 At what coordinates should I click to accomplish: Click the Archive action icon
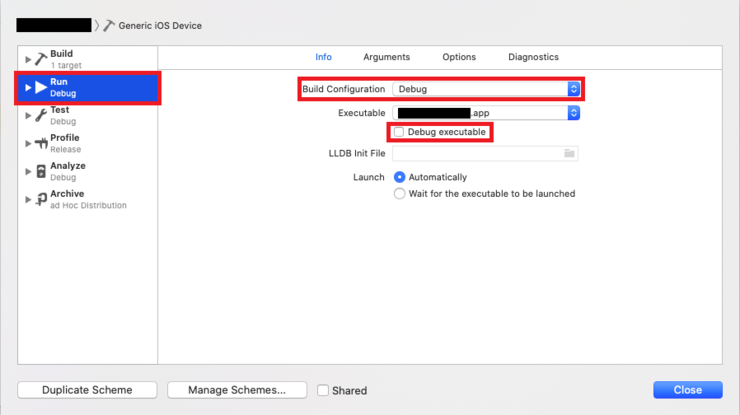point(41,199)
